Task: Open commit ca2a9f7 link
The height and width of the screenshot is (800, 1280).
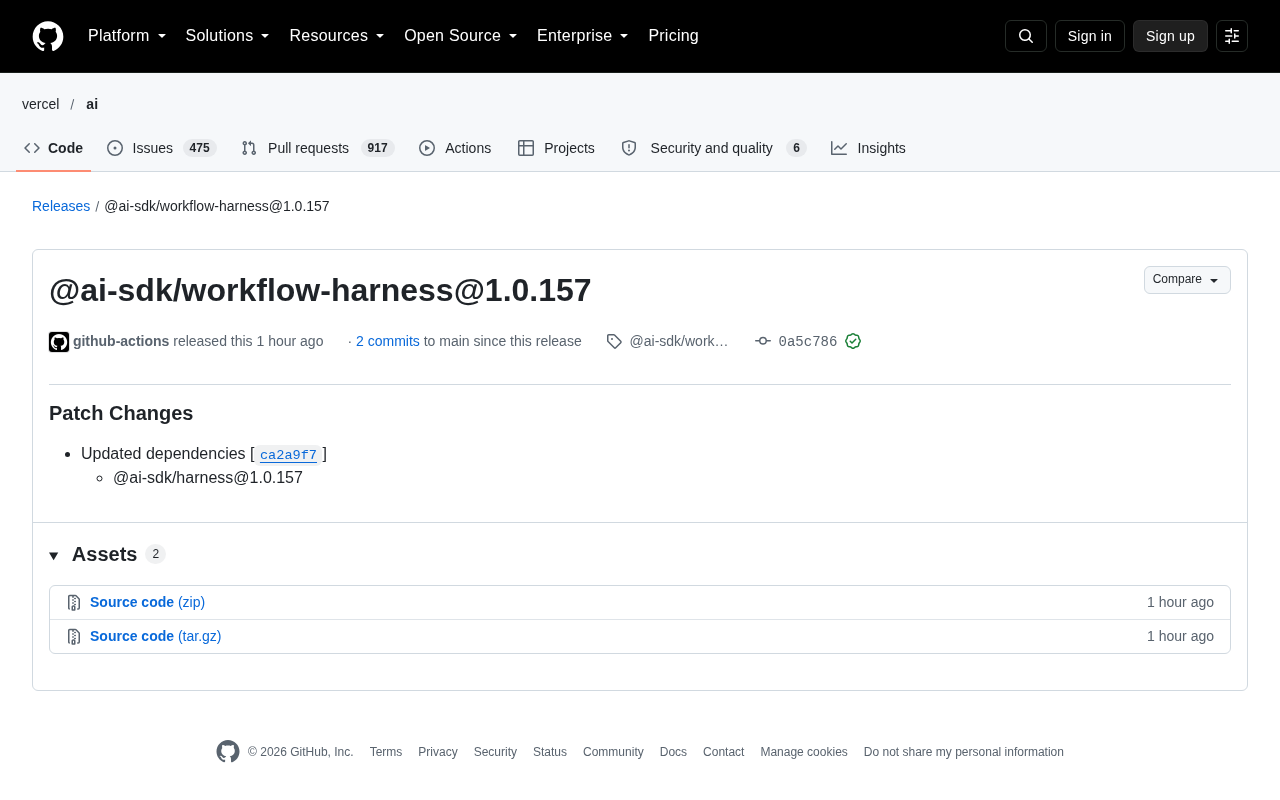Action: [x=288, y=455]
